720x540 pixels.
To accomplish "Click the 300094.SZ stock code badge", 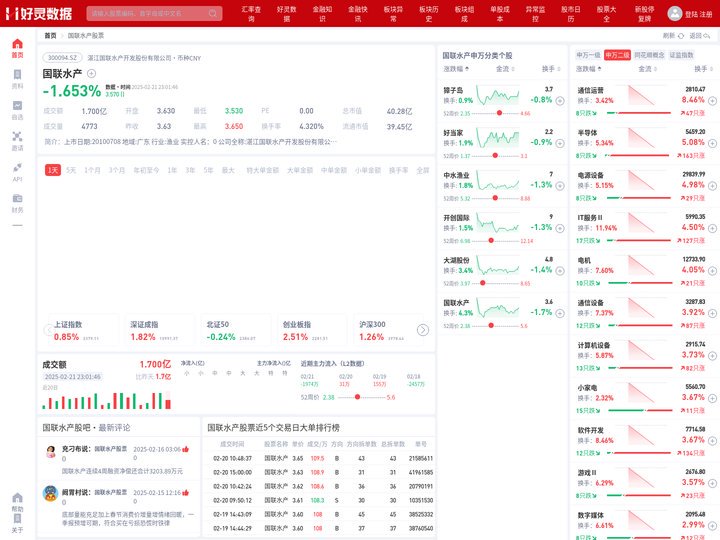I will pos(62,58).
